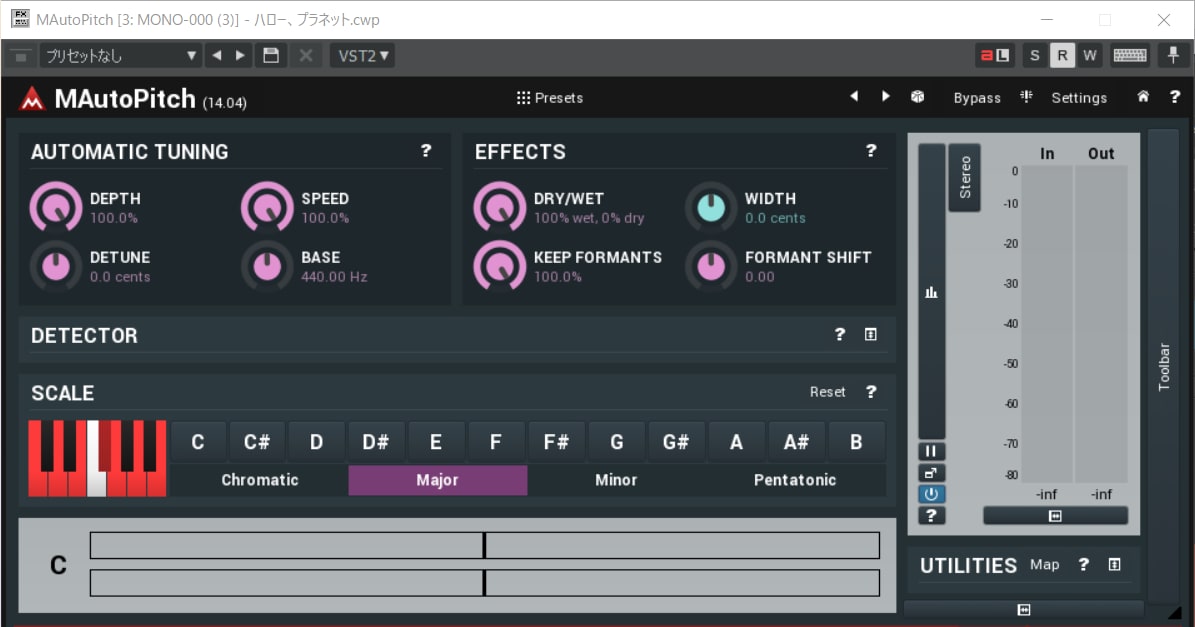The width and height of the screenshot is (1195, 627).
Task: Open the DETECTOR panel expand icon
Action: tap(870, 334)
